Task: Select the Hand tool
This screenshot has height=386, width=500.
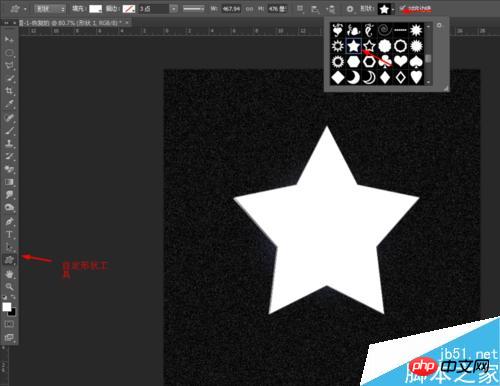Action: [x=9, y=274]
